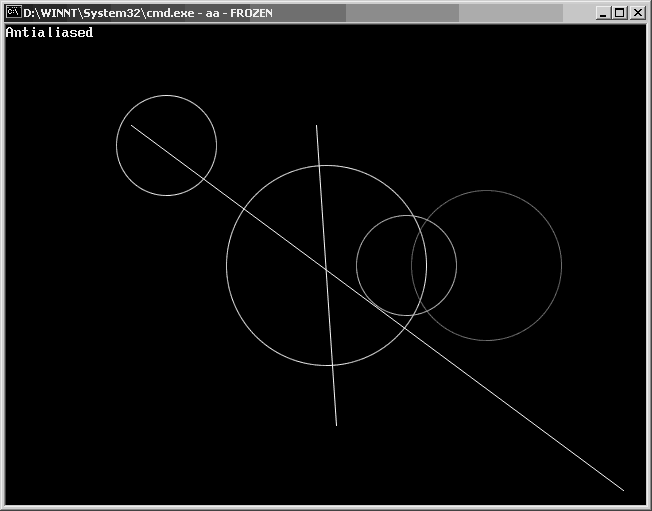Screen dimensions: 652x511
Task: Click the lens-shaped overlap of medium and dim circles
Action: [x=434, y=266]
